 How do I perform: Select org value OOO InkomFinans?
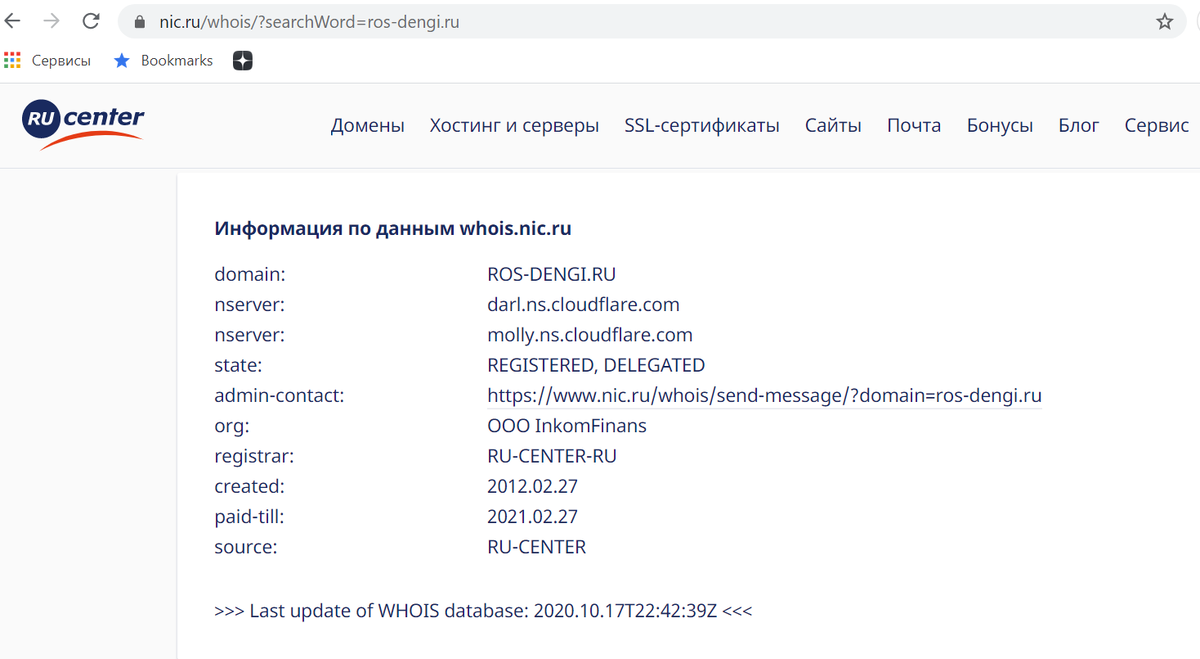pos(567,426)
